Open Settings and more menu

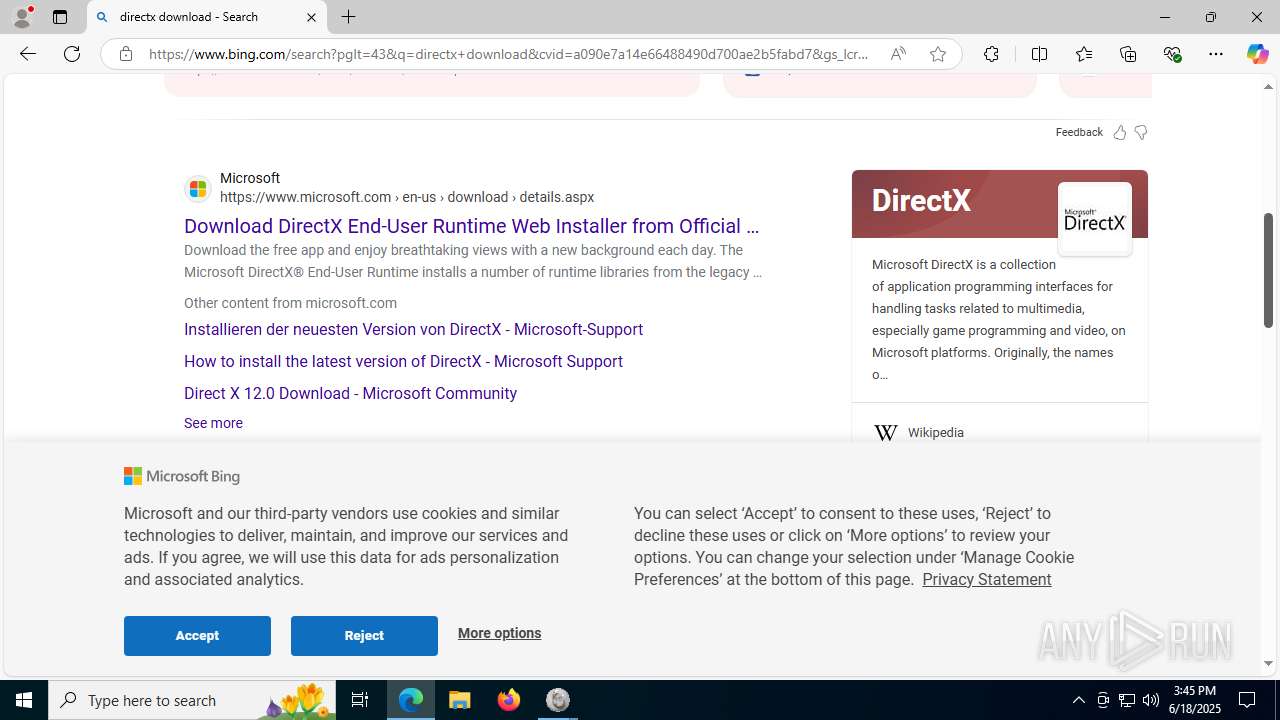pyautogui.click(x=1216, y=54)
